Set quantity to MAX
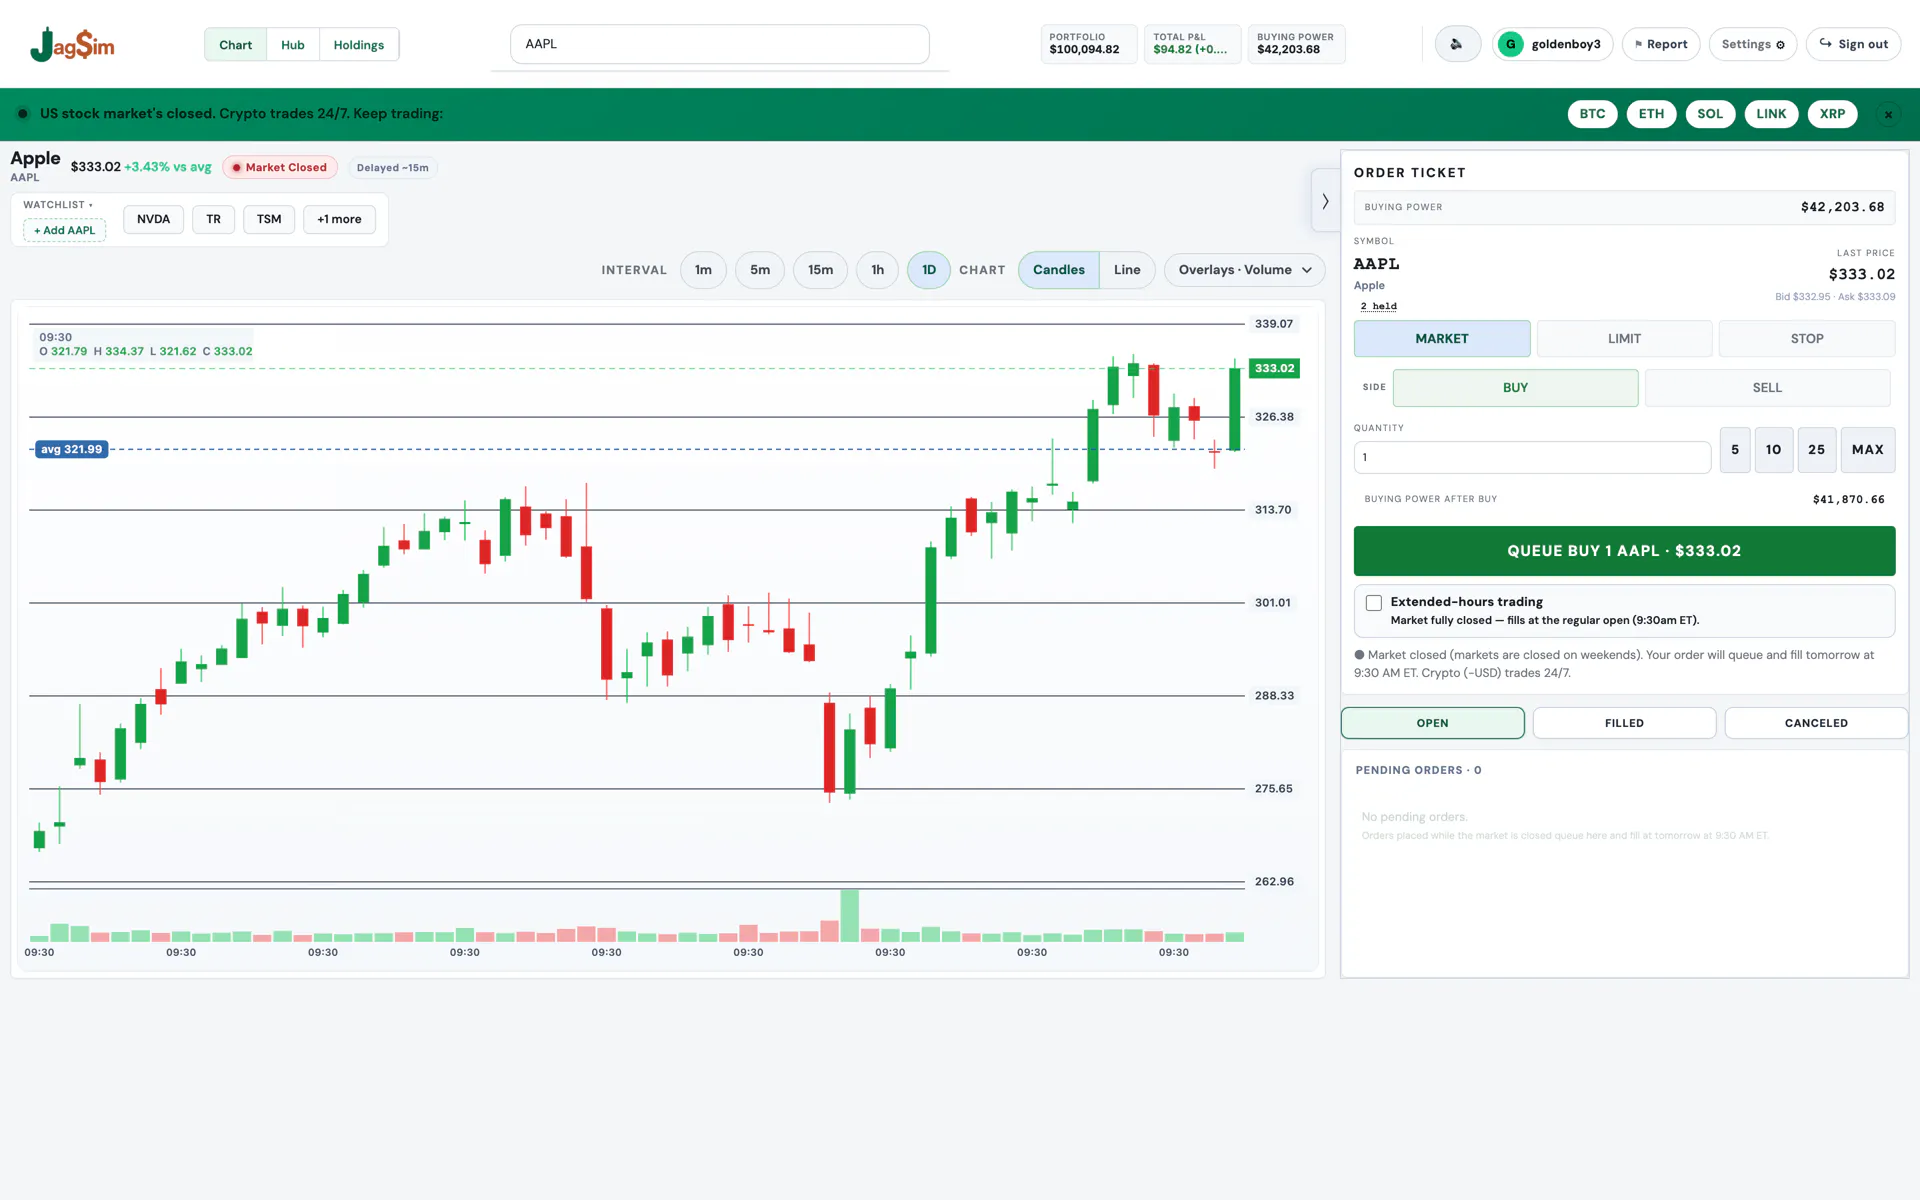Image resolution: width=1920 pixels, height=1200 pixels. (1867, 450)
